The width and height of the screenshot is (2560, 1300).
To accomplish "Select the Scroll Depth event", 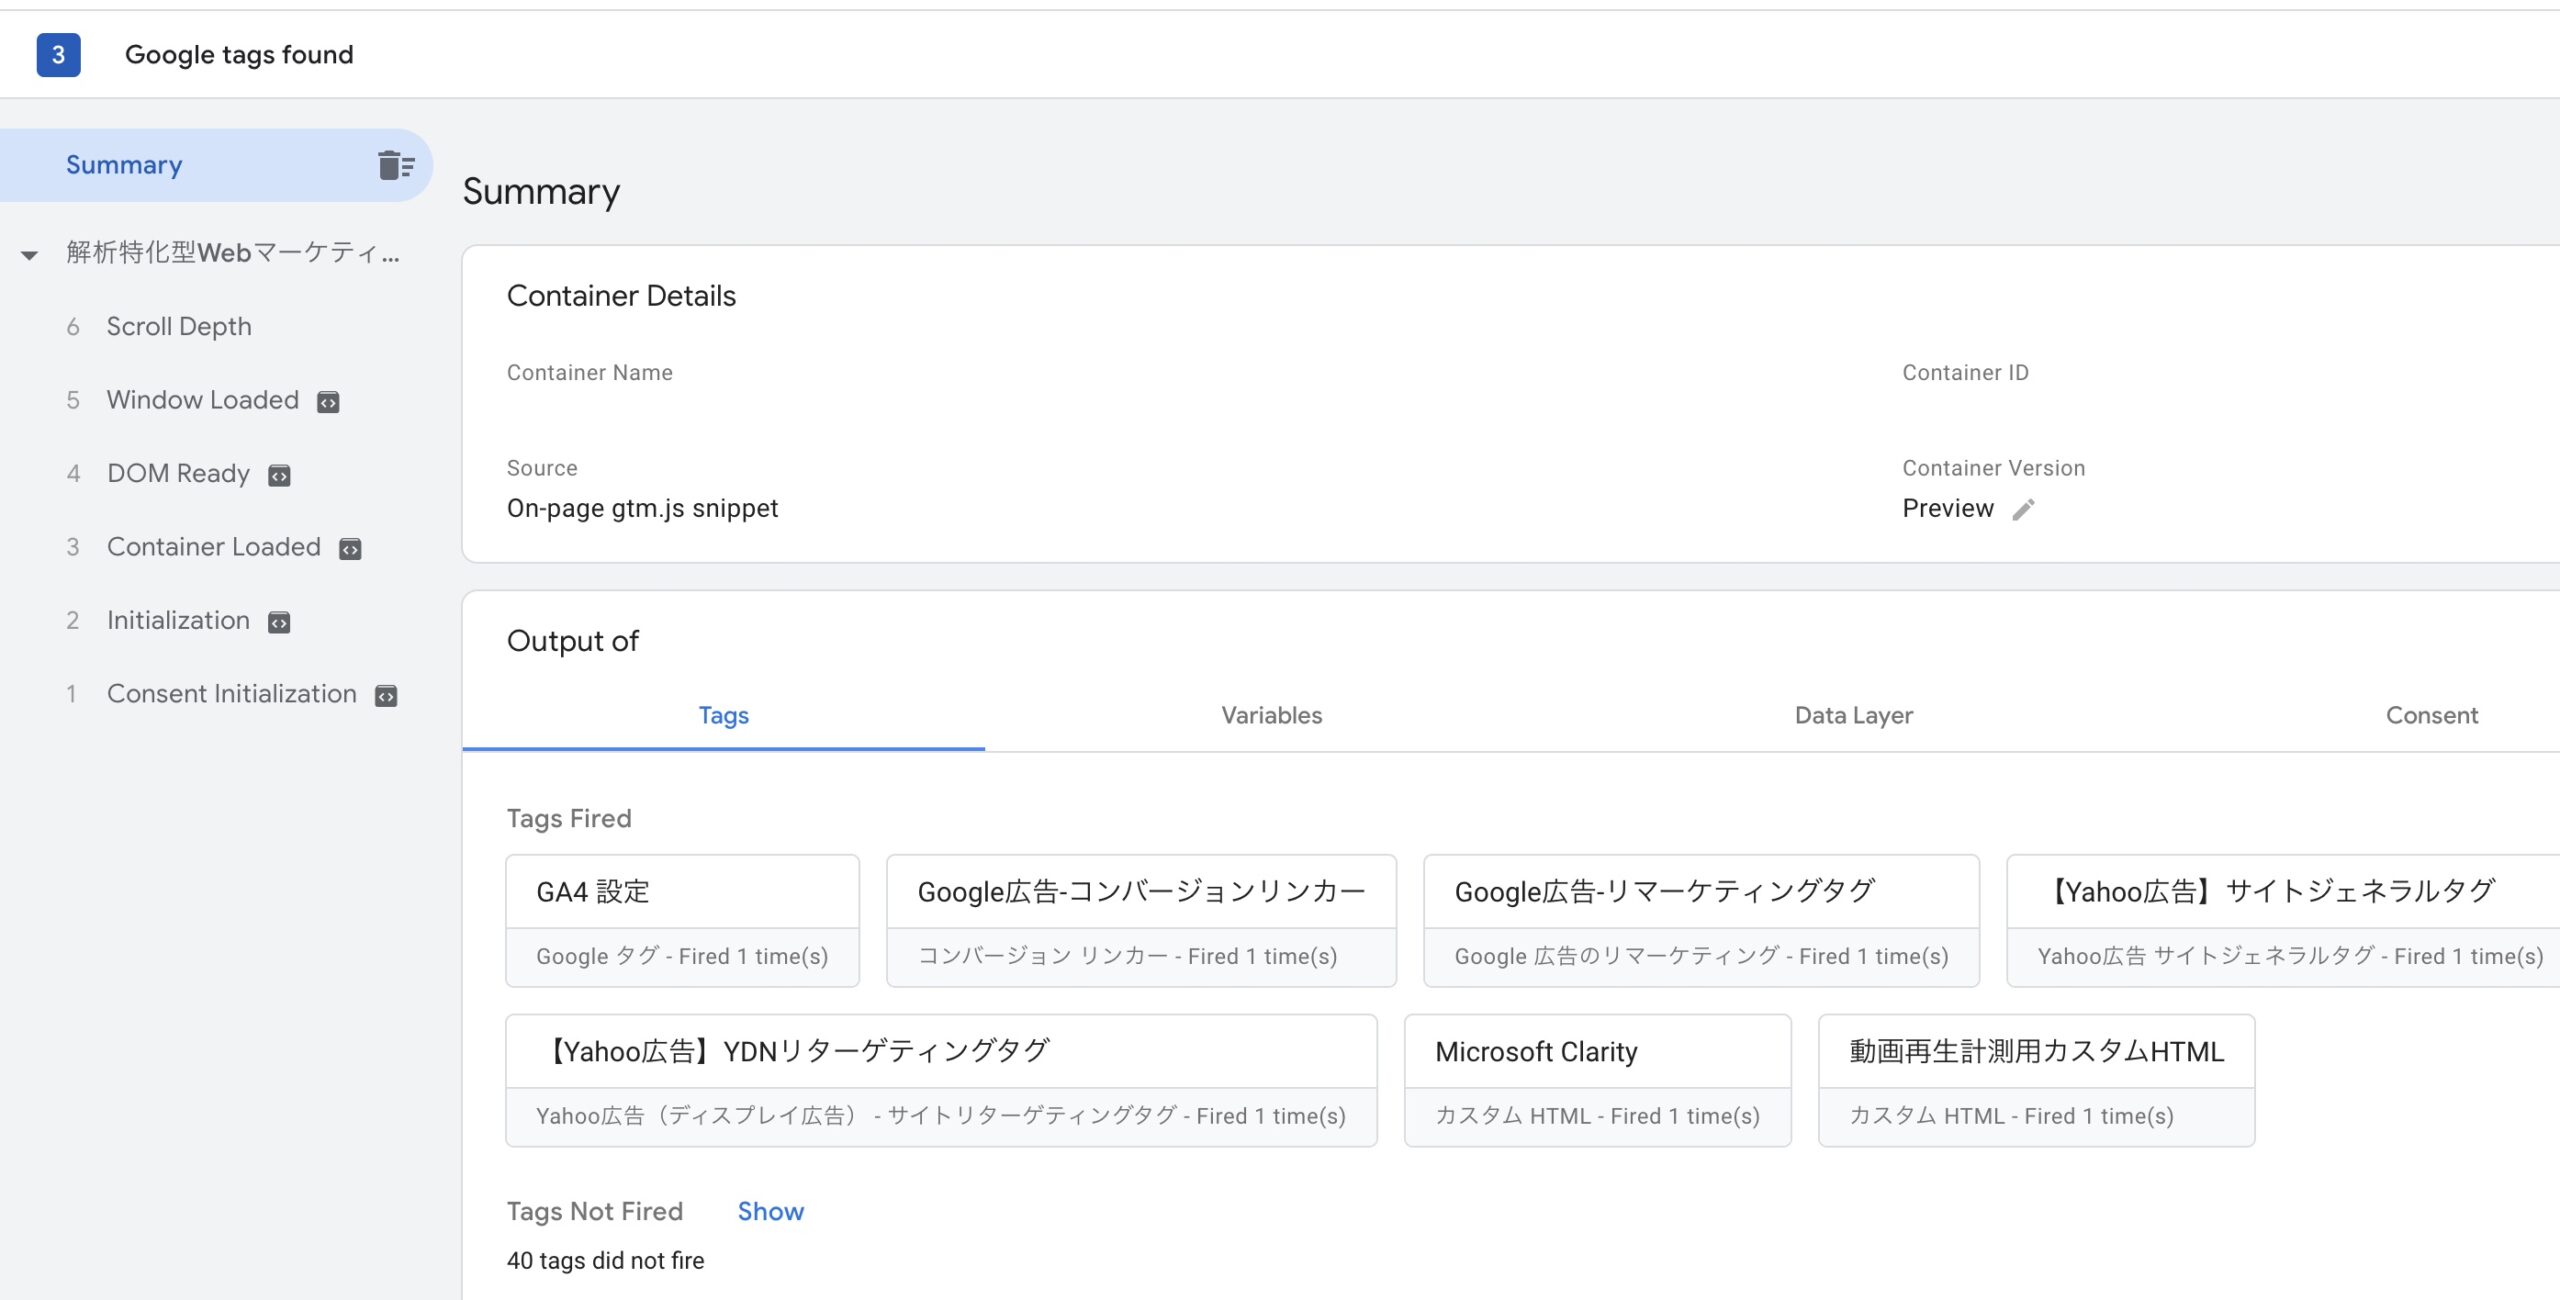I will coord(179,327).
